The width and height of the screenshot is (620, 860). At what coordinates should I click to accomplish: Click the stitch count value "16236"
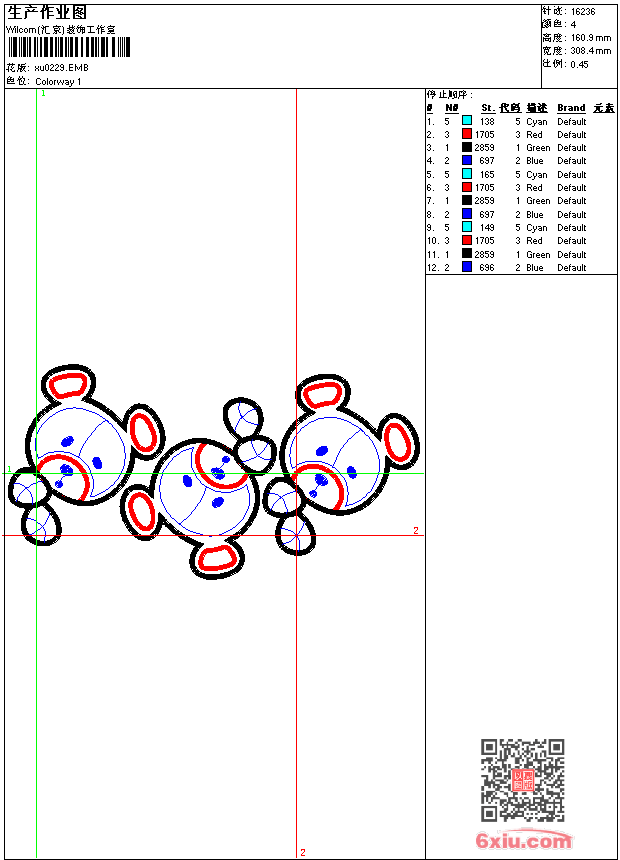[x=583, y=12]
